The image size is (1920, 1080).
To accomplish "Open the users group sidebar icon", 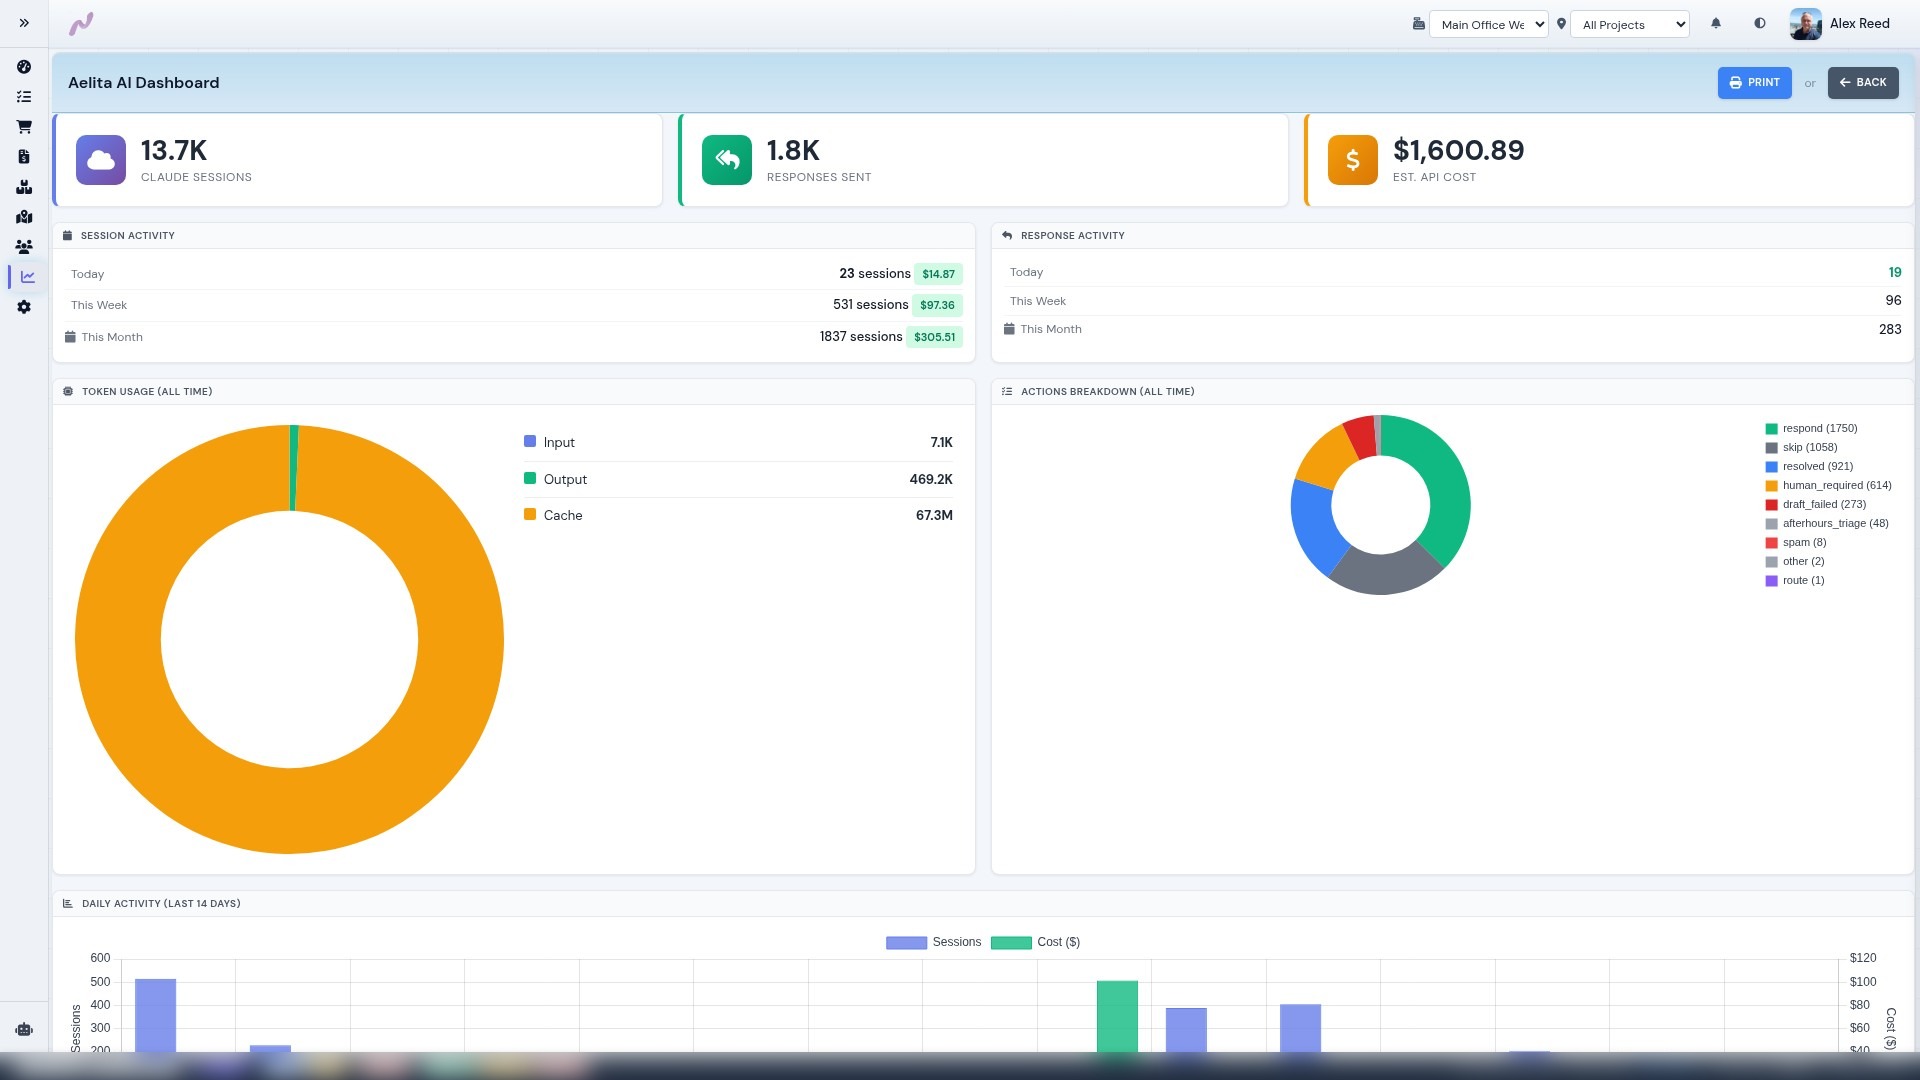I will (24, 247).
